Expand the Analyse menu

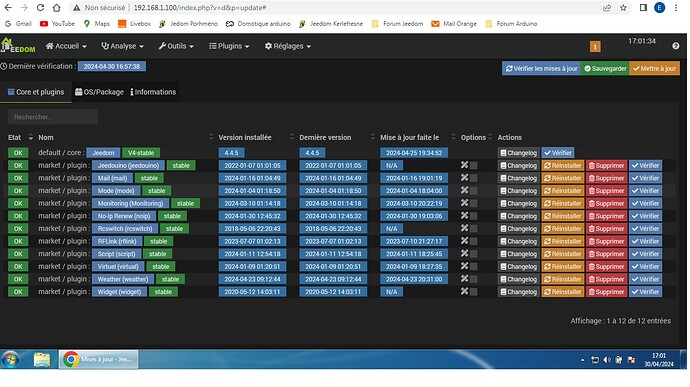click(x=122, y=46)
